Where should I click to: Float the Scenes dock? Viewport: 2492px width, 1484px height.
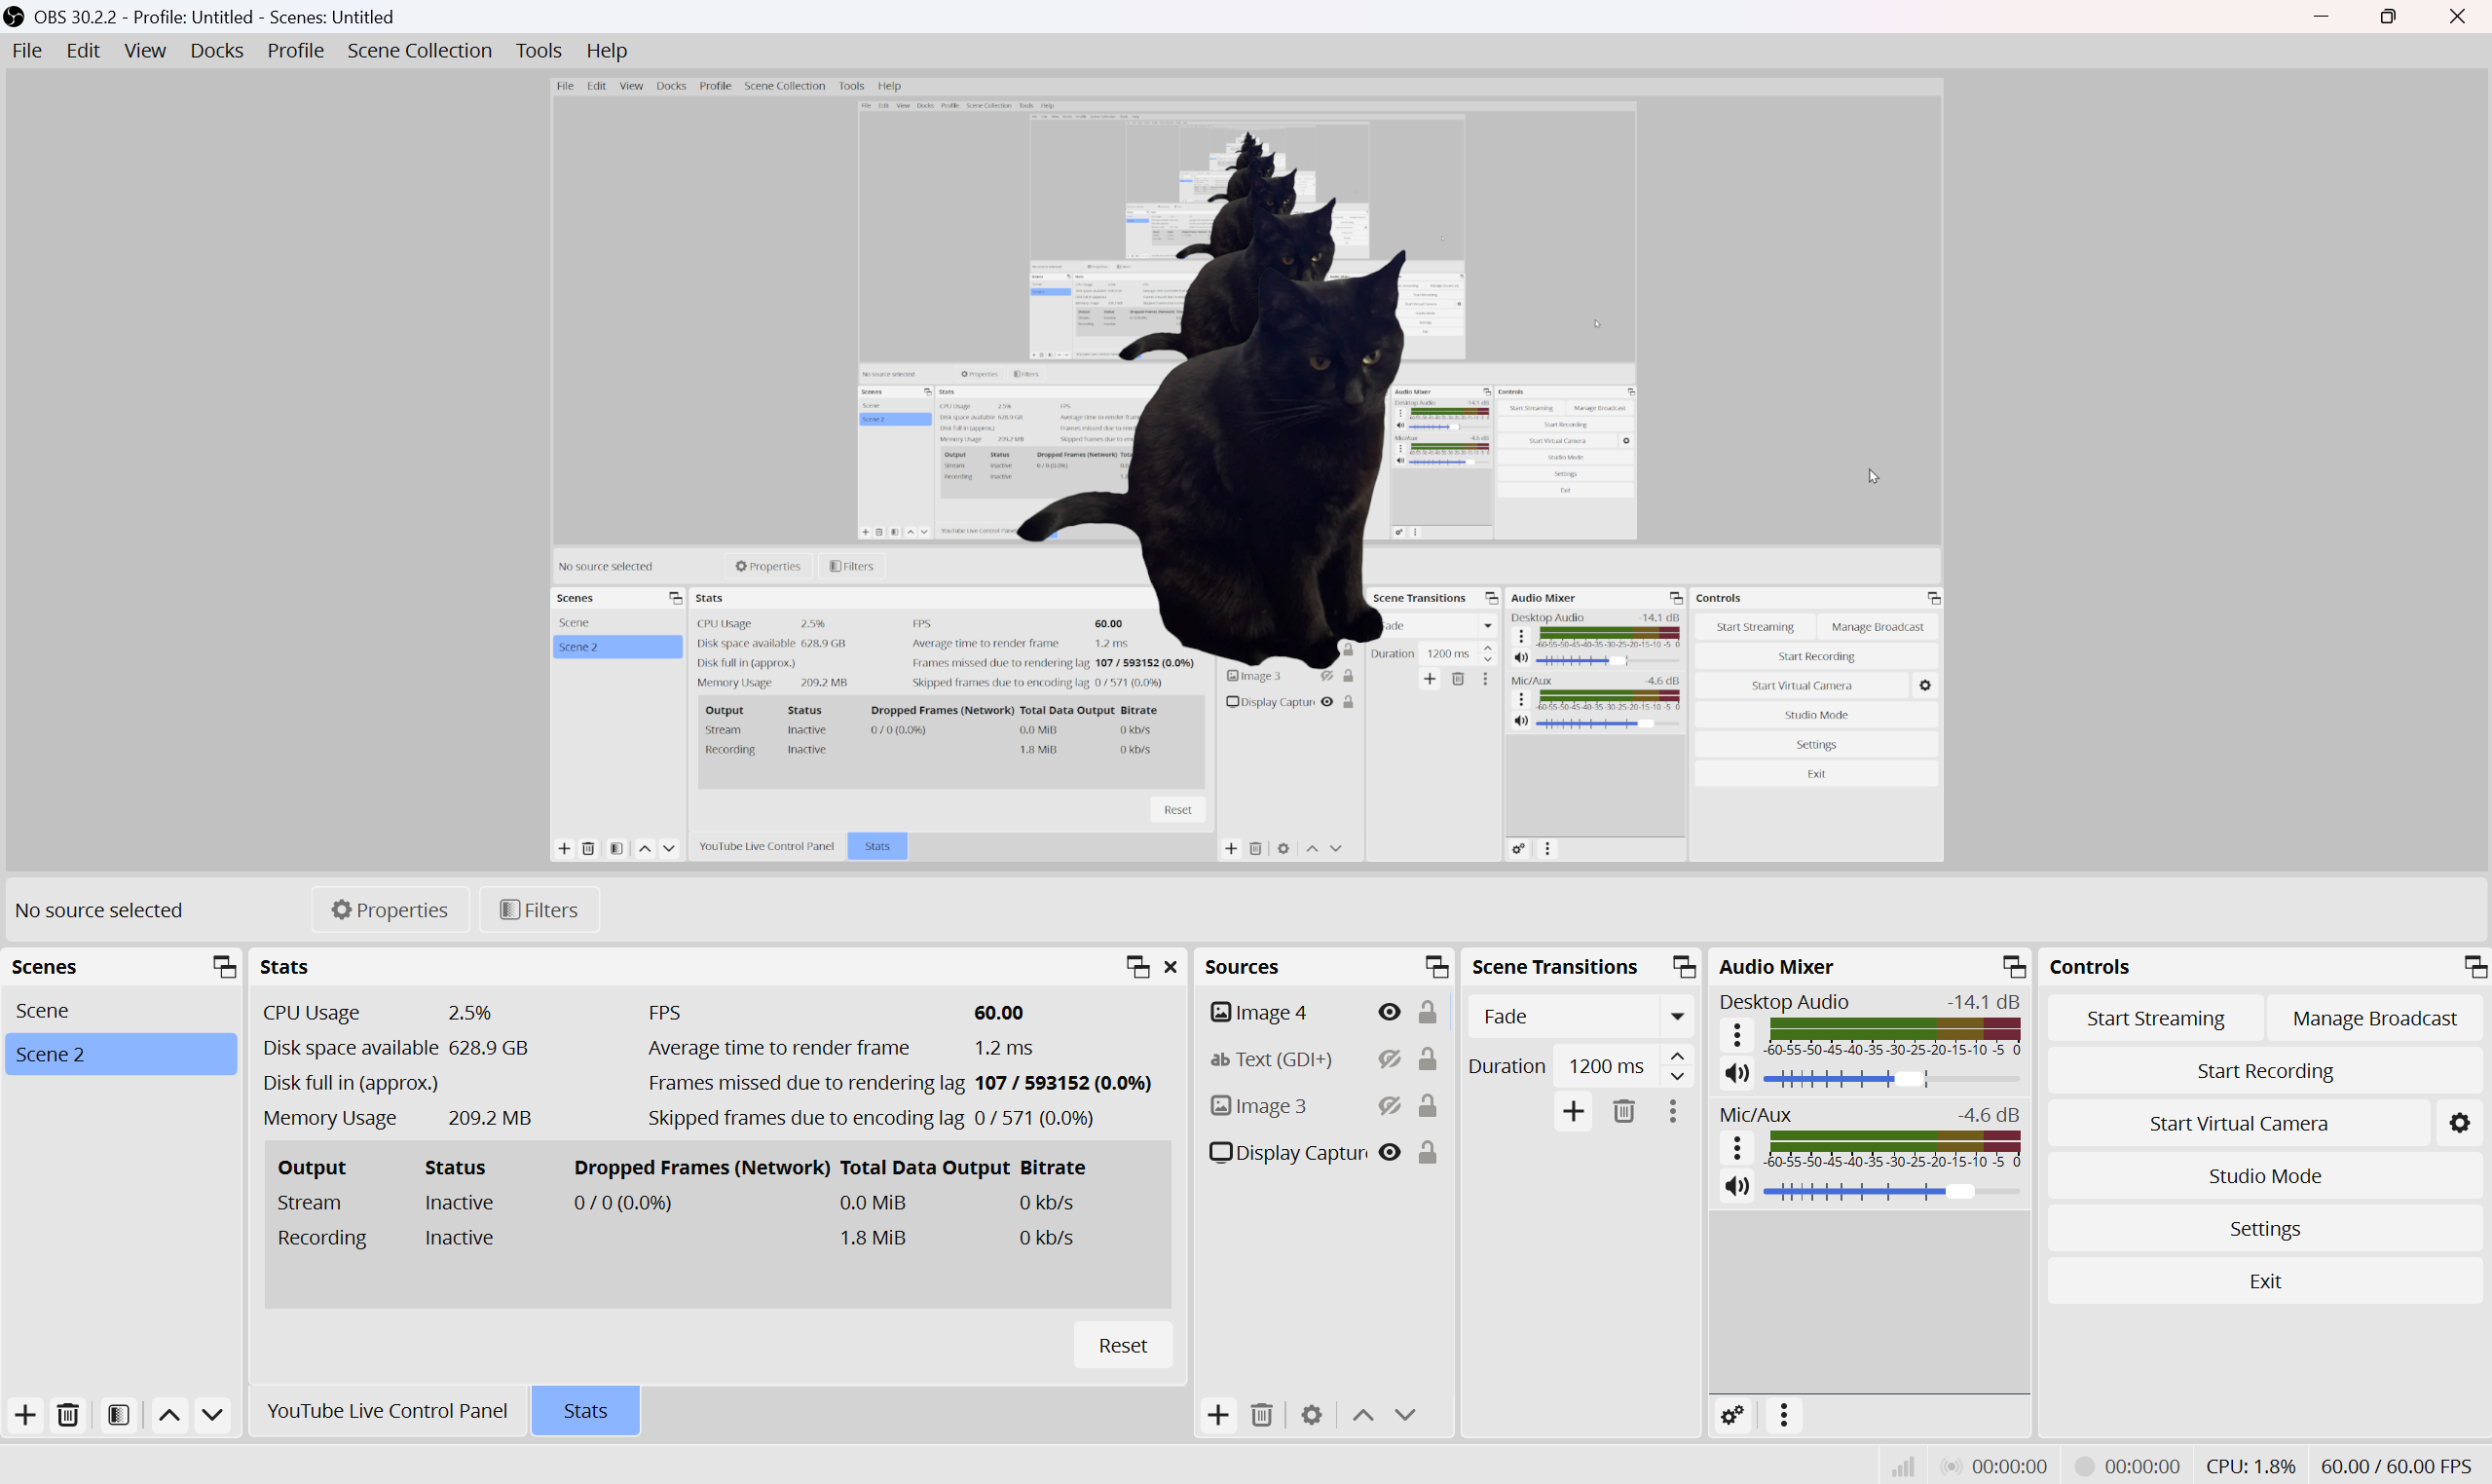[224, 966]
